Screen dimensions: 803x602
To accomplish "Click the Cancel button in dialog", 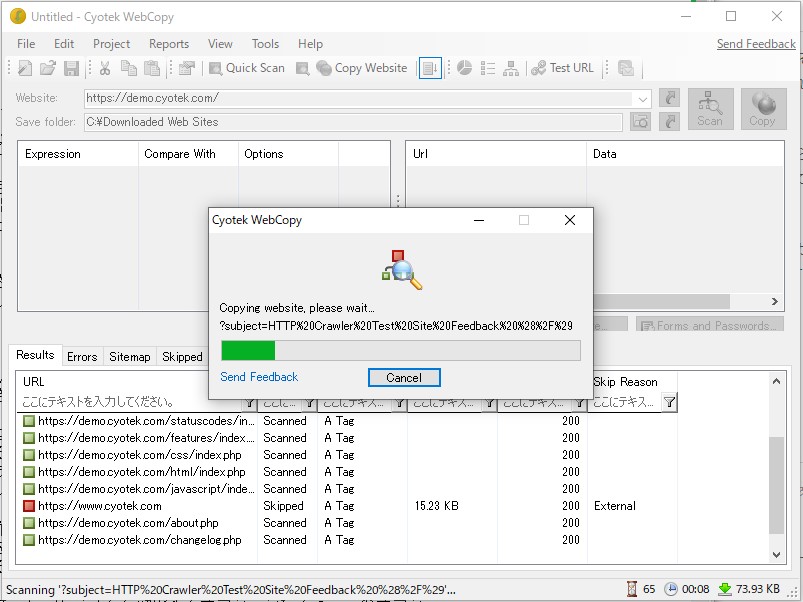I will (404, 378).
